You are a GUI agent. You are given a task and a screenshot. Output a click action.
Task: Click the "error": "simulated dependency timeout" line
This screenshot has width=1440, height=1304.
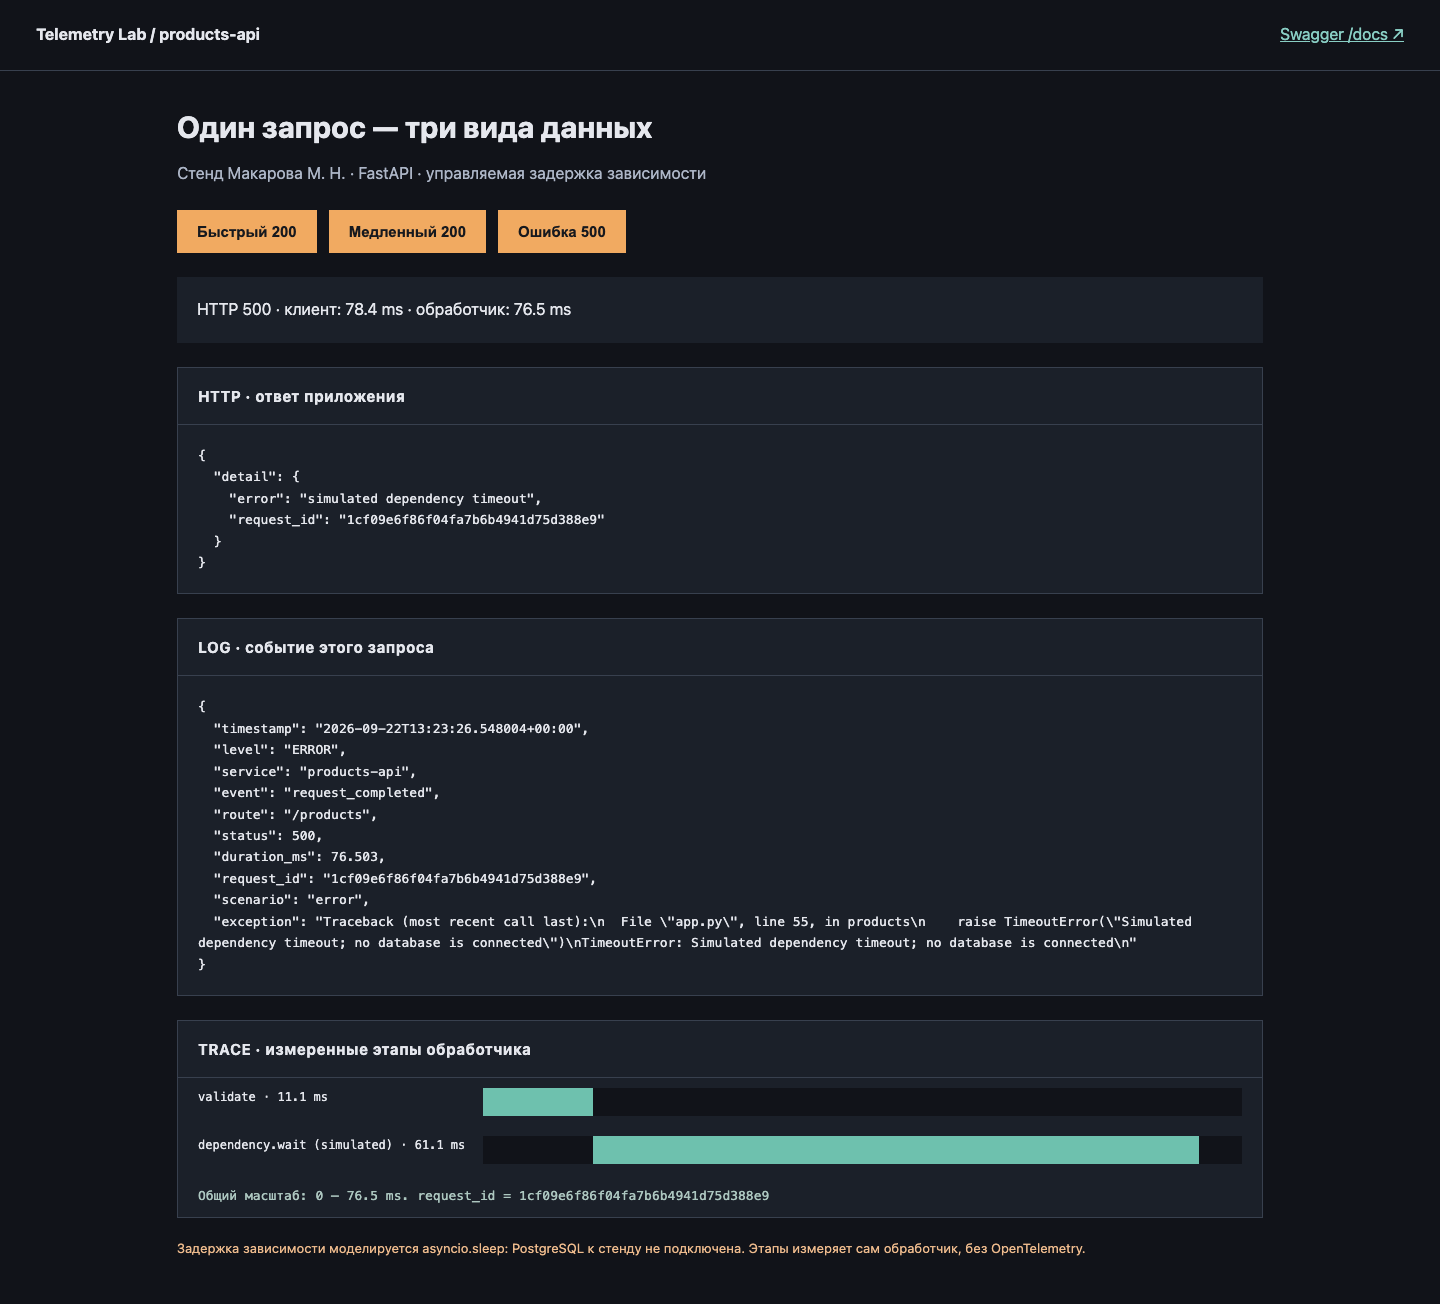(x=385, y=498)
